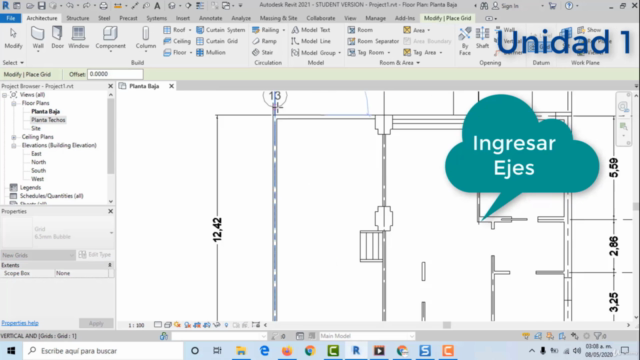Open the Properties help link
Image resolution: width=640 pixels, height=360 pixels.
20,323
